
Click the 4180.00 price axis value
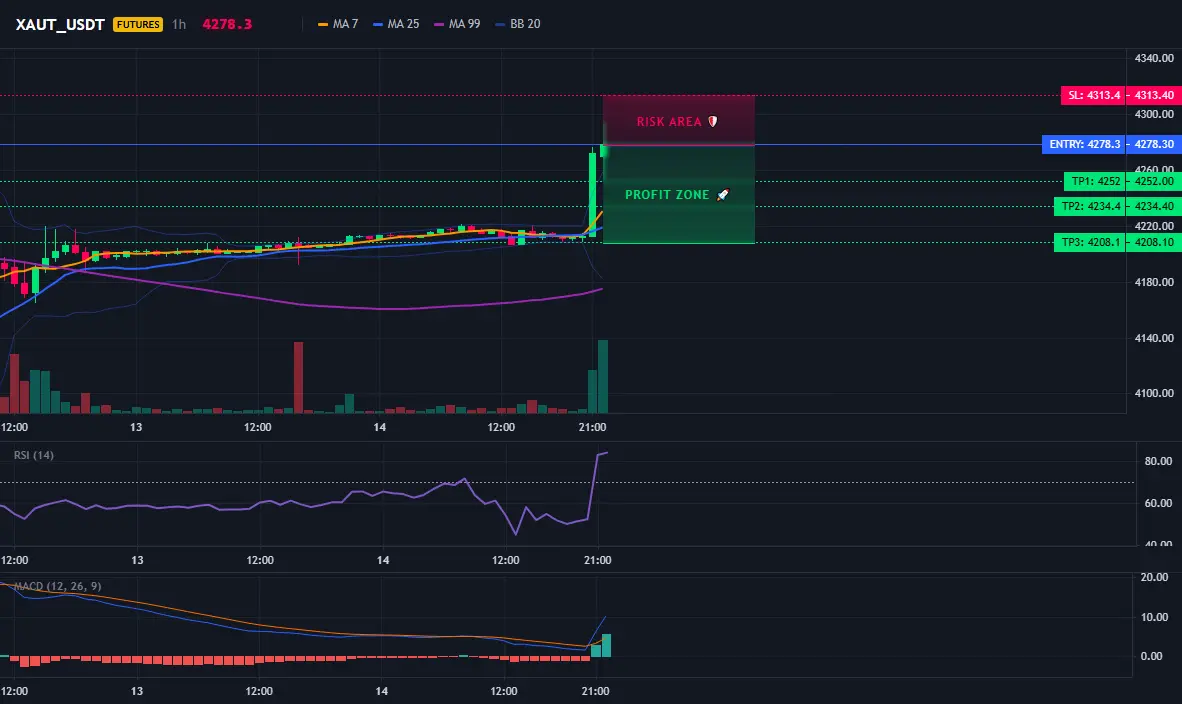1154,282
